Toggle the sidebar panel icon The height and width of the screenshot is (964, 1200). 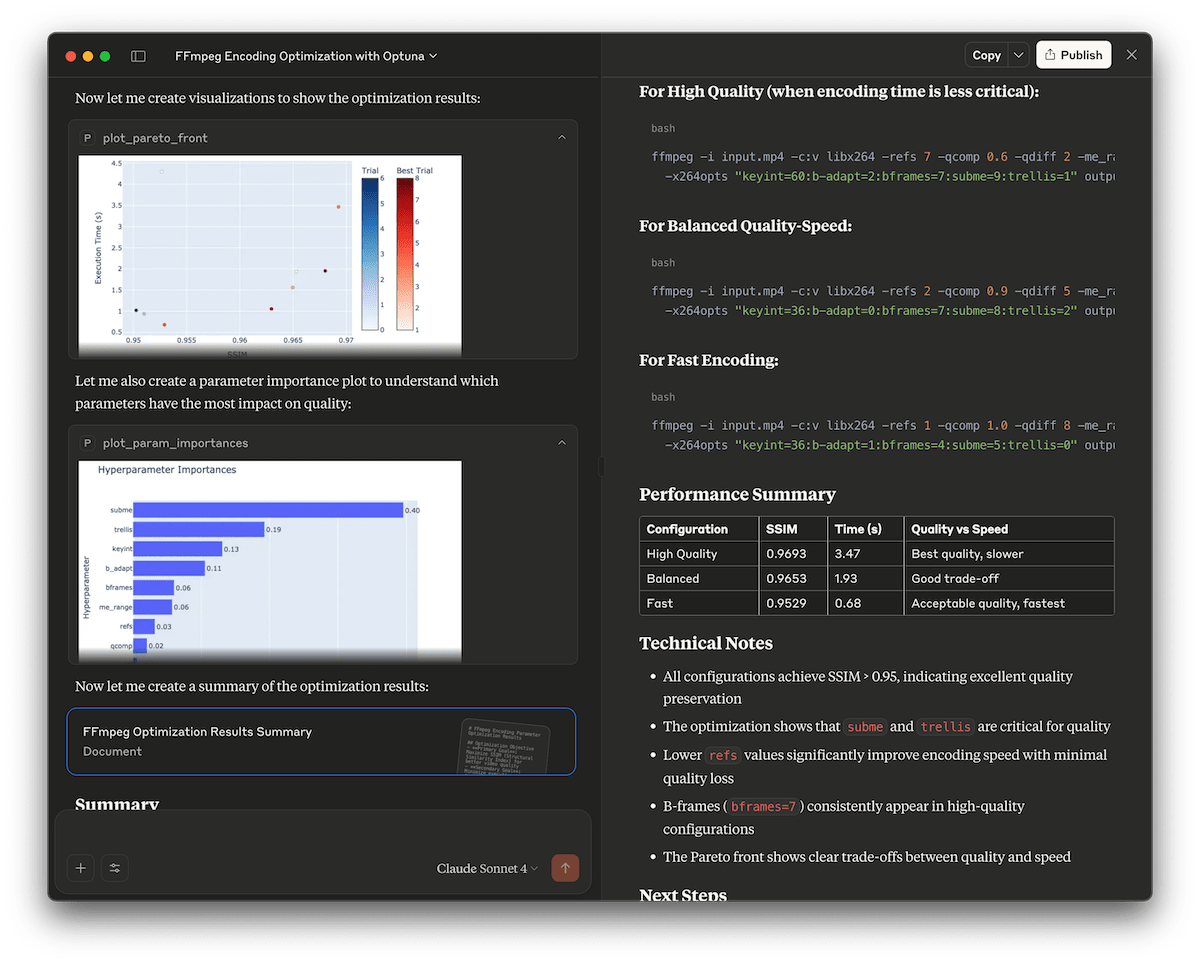click(138, 56)
